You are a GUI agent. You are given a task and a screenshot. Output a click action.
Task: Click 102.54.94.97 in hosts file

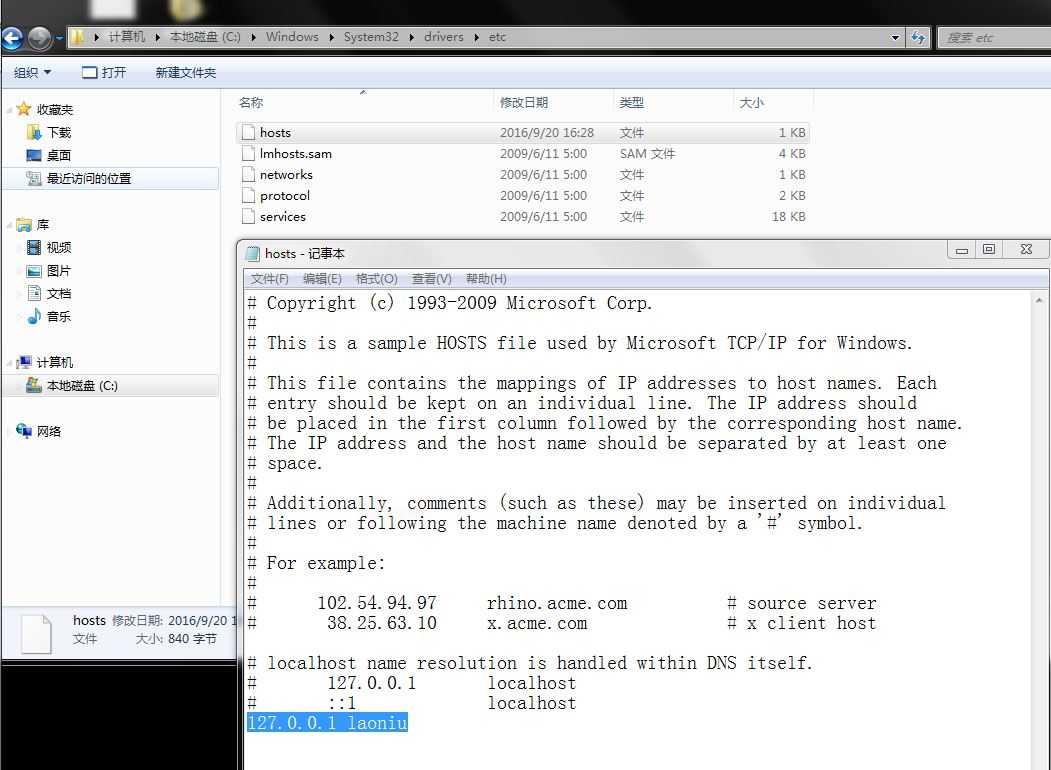(x=377, y=603)
